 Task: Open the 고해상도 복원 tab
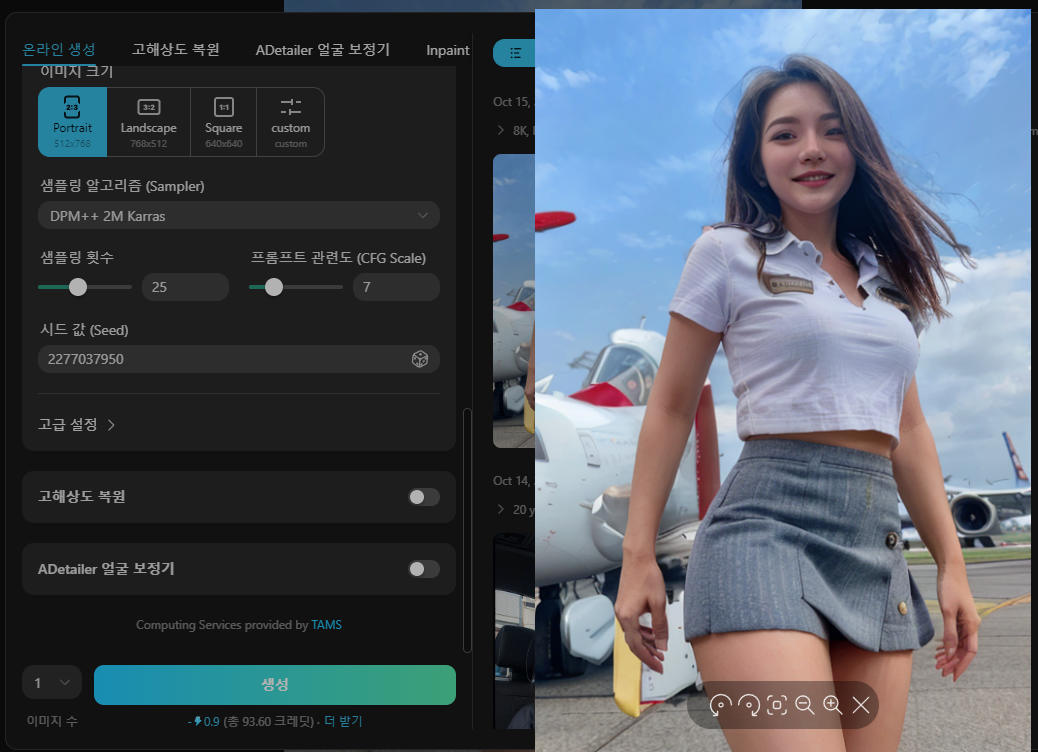pos(175,47)
